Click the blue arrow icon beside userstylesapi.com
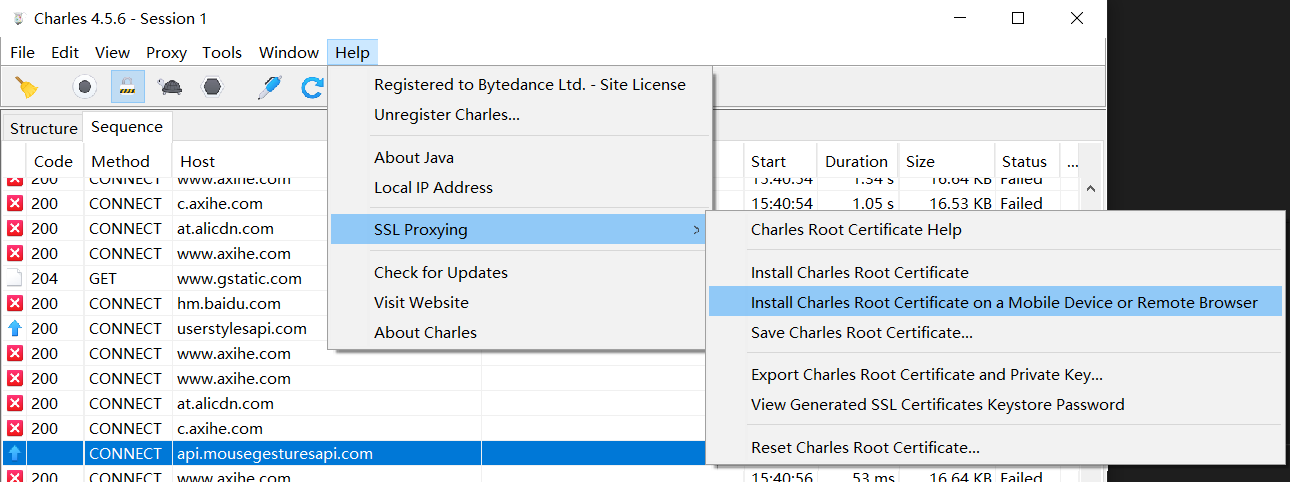The image size is (1290, 482). pyautogui.click(x=15, y=328)
